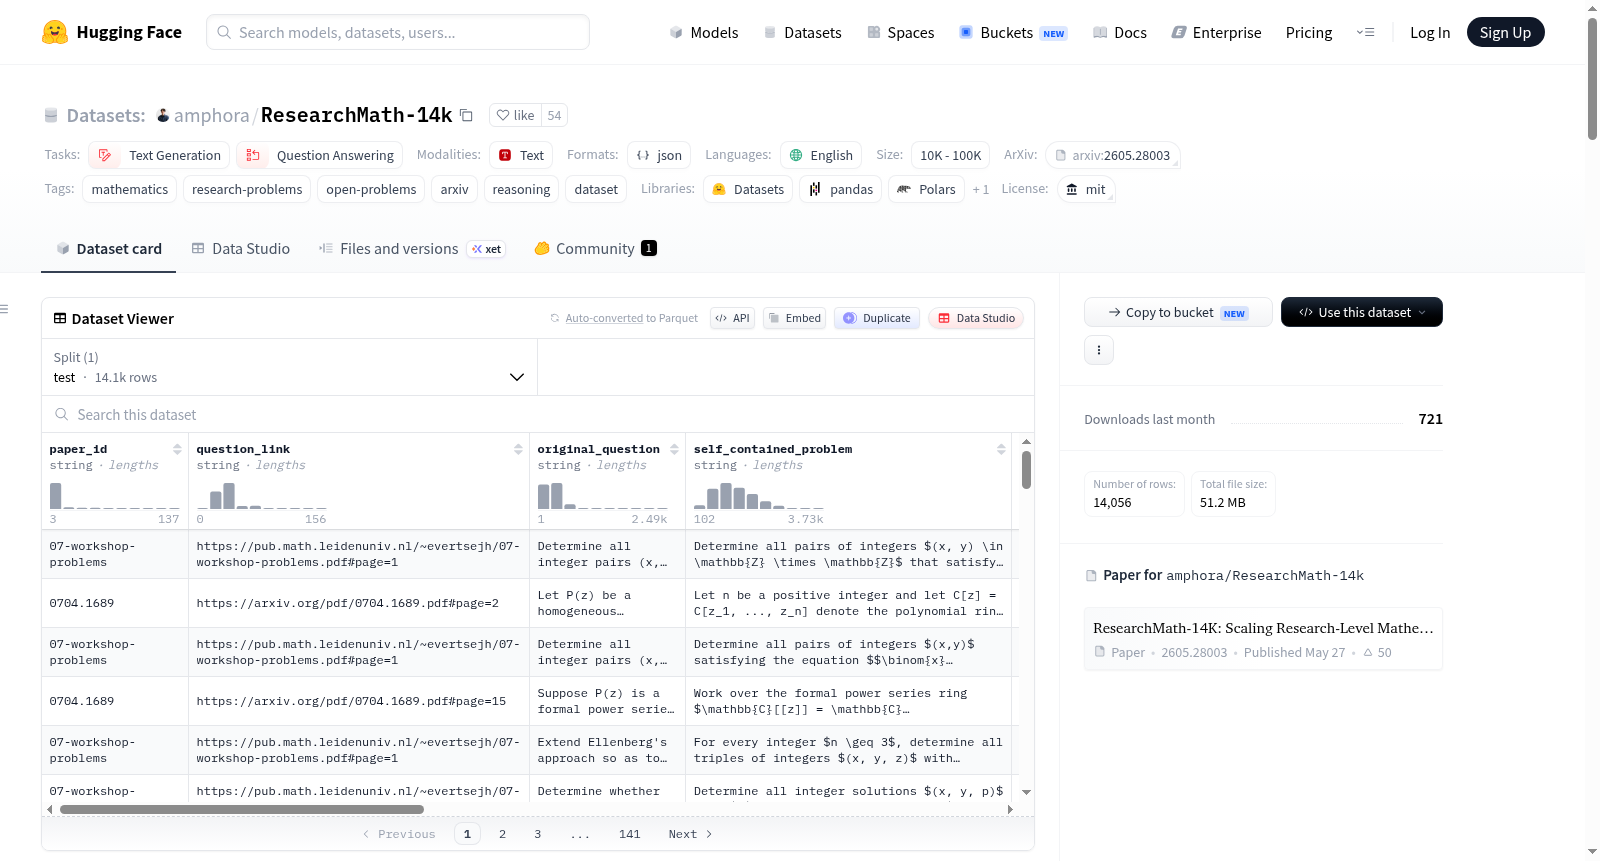
Task: Switch to the Dataset card tab
Action: 109,249
